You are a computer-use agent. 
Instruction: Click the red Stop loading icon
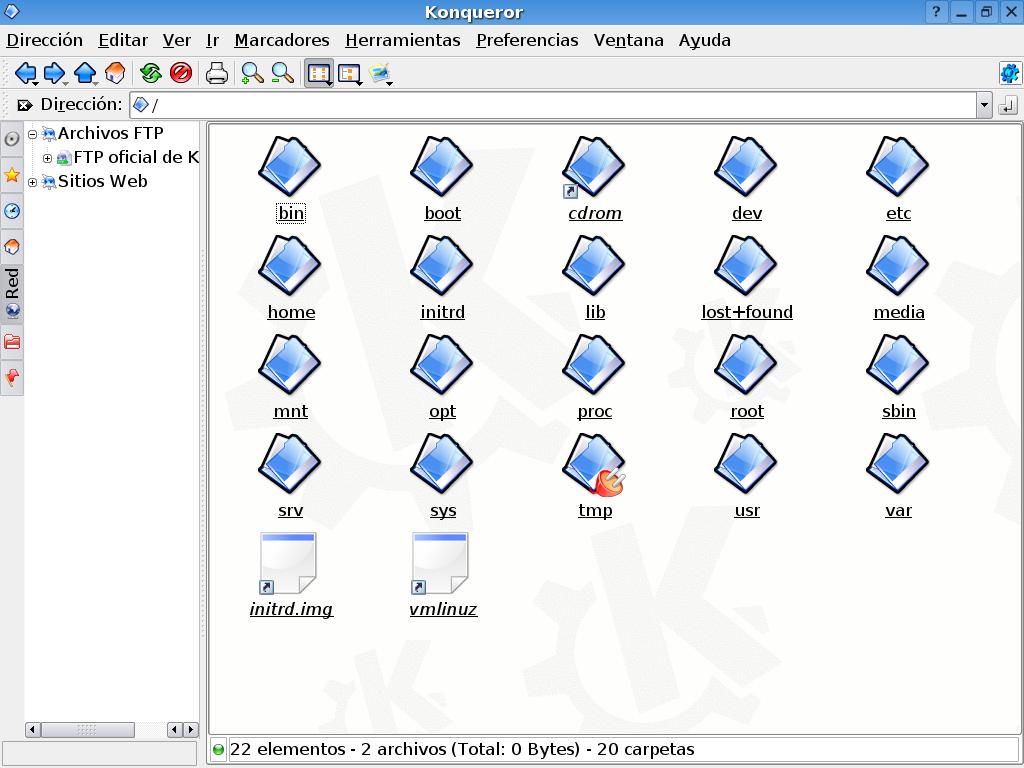tap(181, 72)
